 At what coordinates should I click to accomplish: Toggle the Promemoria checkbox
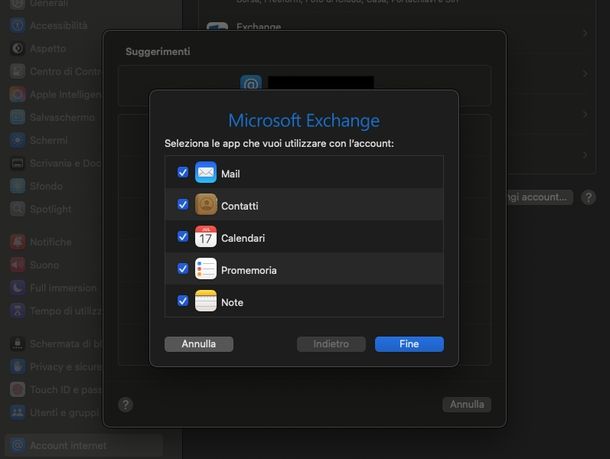click(x=183, y=269)
